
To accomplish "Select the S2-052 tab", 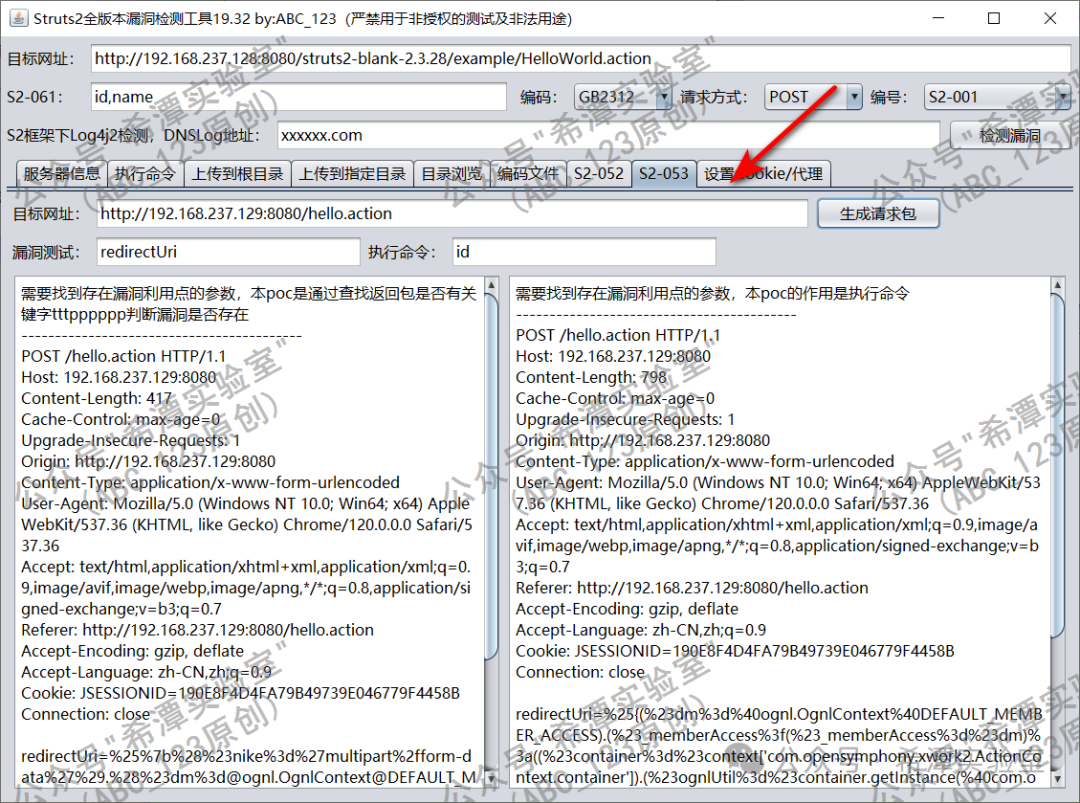I will click(599, 174).
